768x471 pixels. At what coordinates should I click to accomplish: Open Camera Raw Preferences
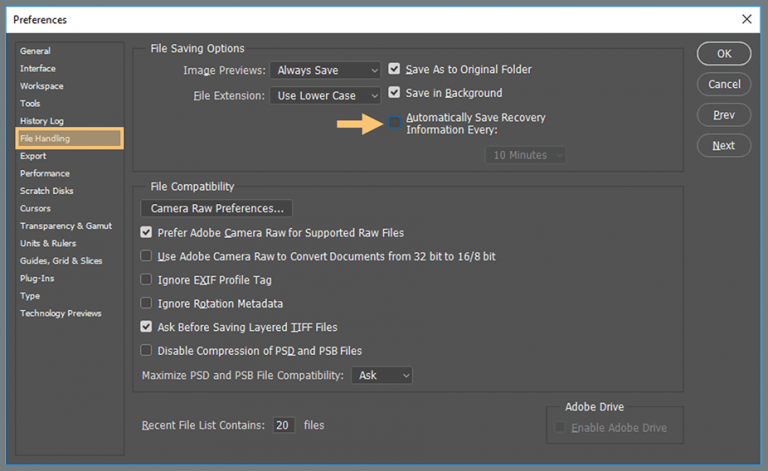click(217, 209)
